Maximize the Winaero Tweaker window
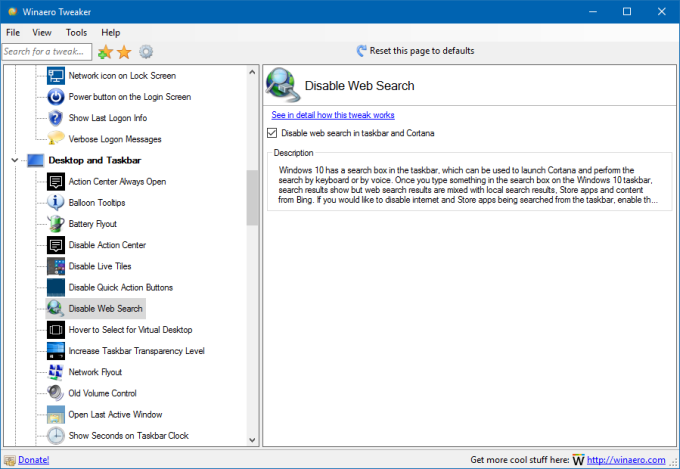Image resolution: width=680 pixels, height=469 pixels. [x=627, y=12]
